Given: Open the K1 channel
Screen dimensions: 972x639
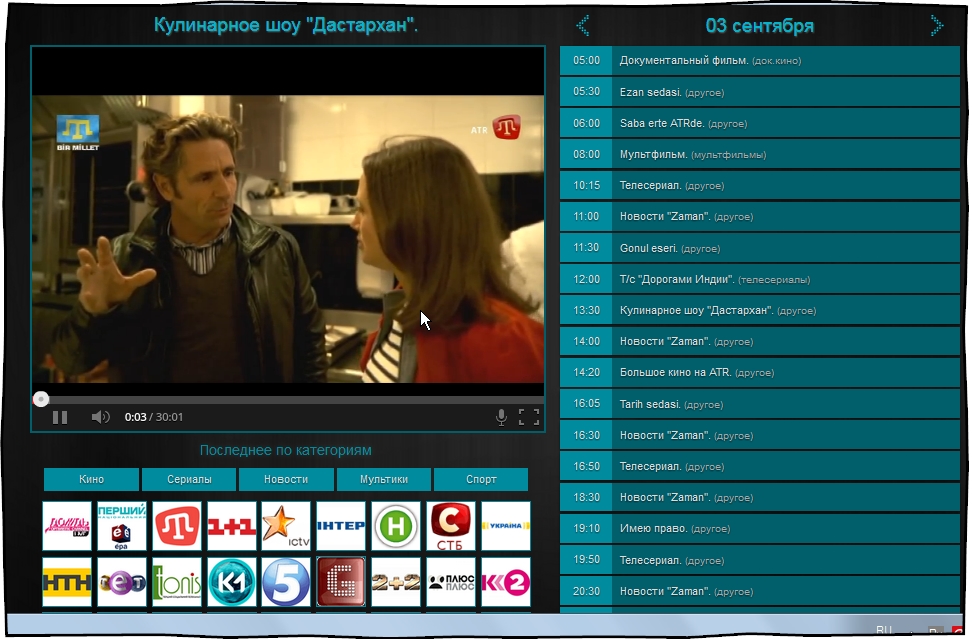Looking at the screenshot, I should [x=232, y=582].
